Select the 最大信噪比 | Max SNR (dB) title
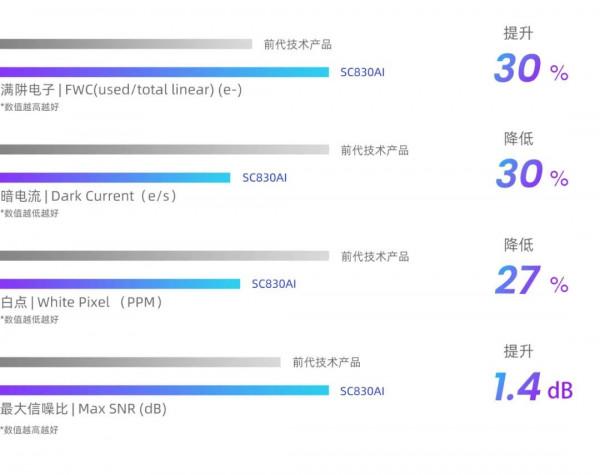The image size is (600, 475). (83, 409)
